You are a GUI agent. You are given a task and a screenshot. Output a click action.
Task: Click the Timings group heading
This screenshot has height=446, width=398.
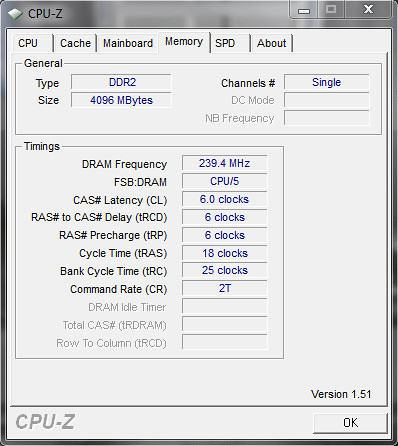pyautogui.click(x=42, y=146)
